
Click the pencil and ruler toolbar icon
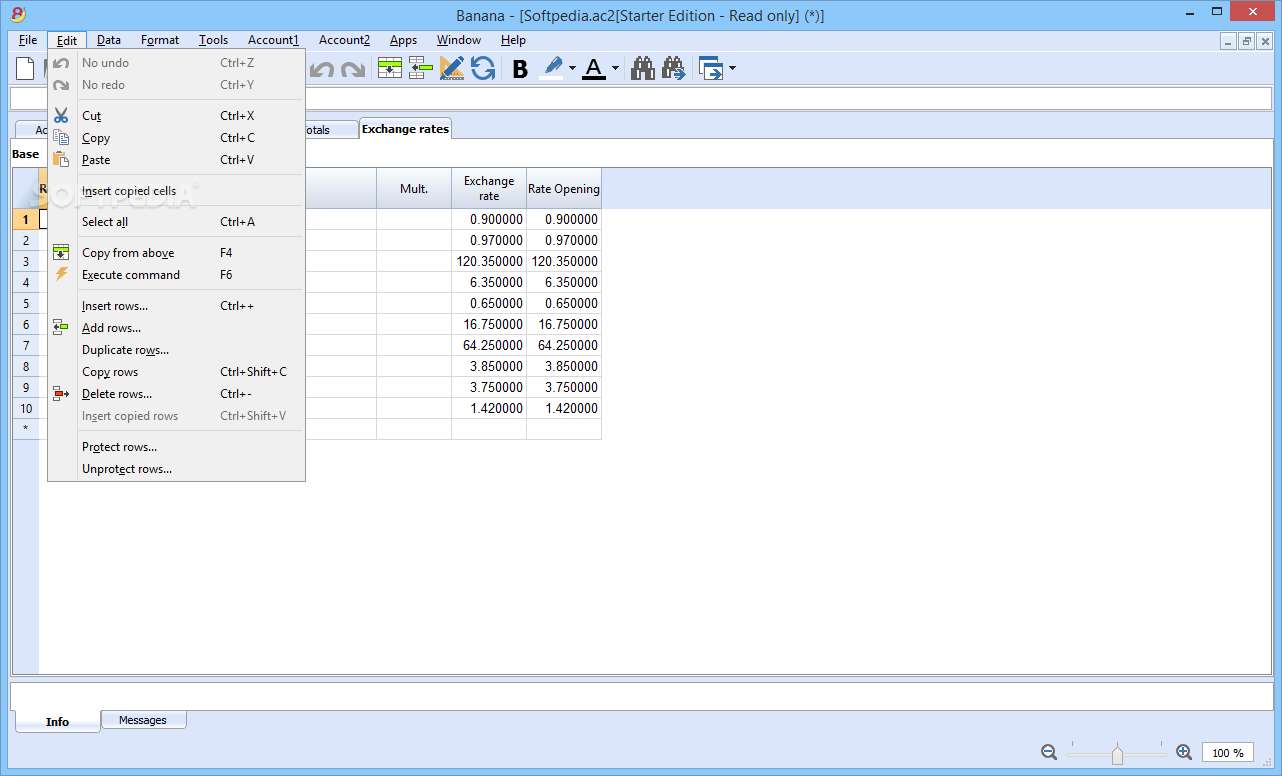(452, 69)
